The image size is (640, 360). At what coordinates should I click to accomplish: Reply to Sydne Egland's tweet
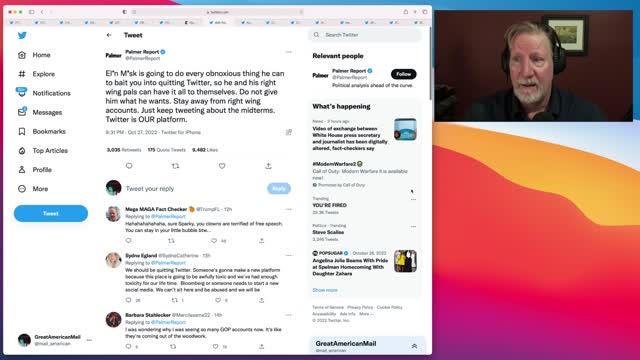pos(128,300)
